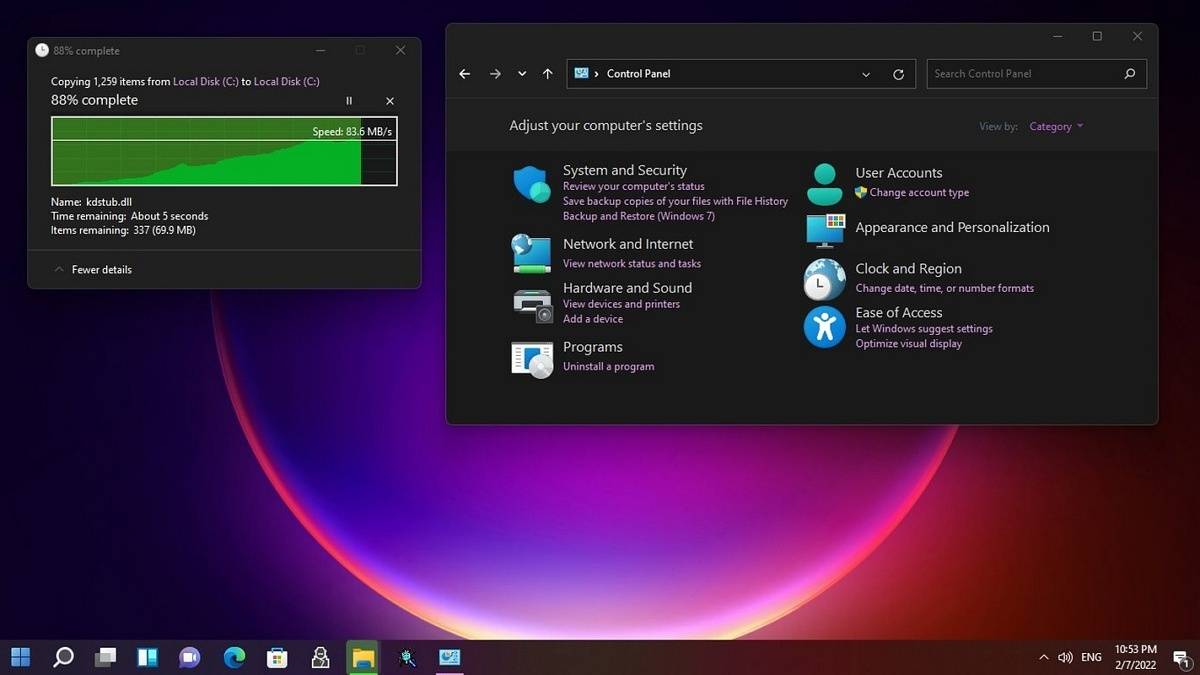Click the System and Security shield icon
This screenshot has height=675, width=1200.
click(x=531, y=185)
